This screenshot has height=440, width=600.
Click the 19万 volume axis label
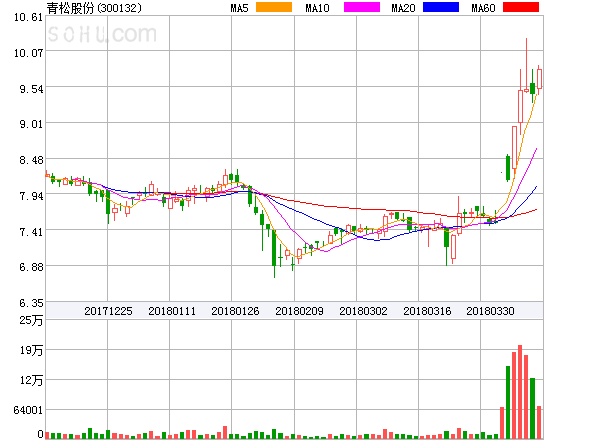click(x=31, y=350)
